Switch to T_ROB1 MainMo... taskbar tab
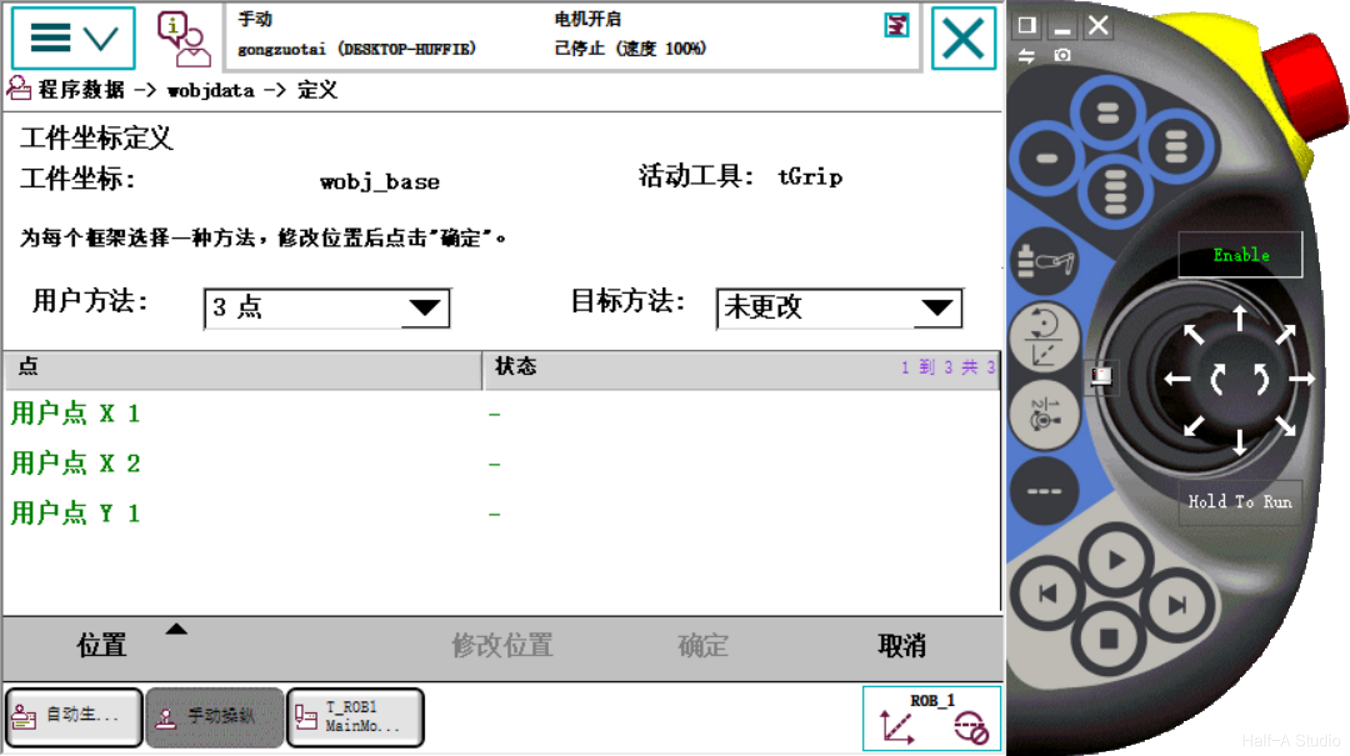This screenshot has width=1350, height=756. pos(356,716)
